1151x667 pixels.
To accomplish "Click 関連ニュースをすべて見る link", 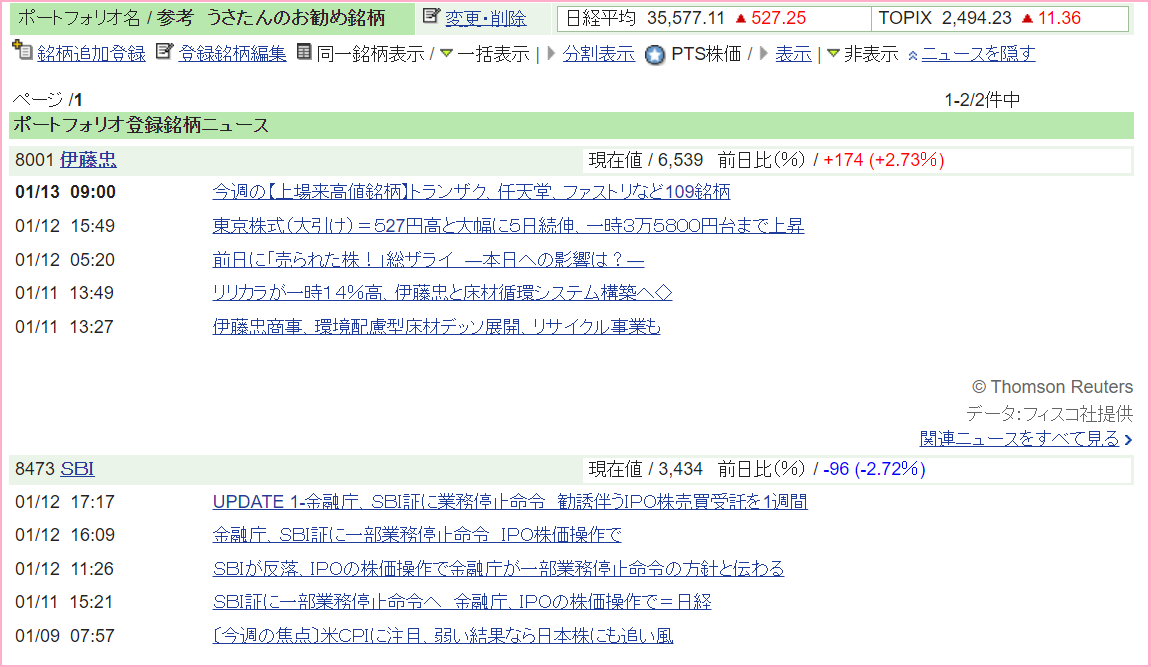I will (x=1019, y=439).
